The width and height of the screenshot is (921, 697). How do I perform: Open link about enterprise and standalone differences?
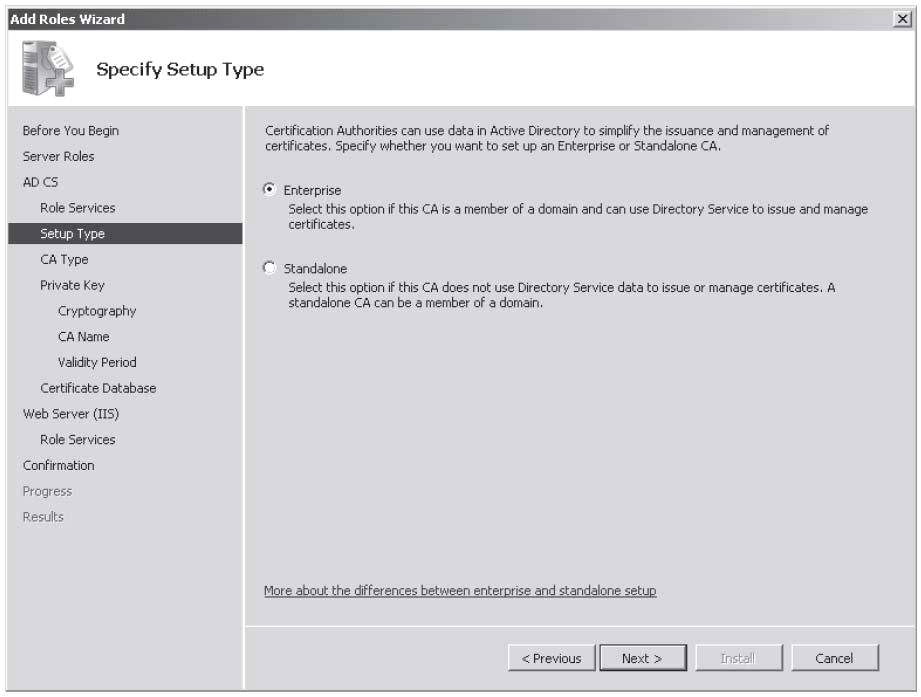coord(460,591)
